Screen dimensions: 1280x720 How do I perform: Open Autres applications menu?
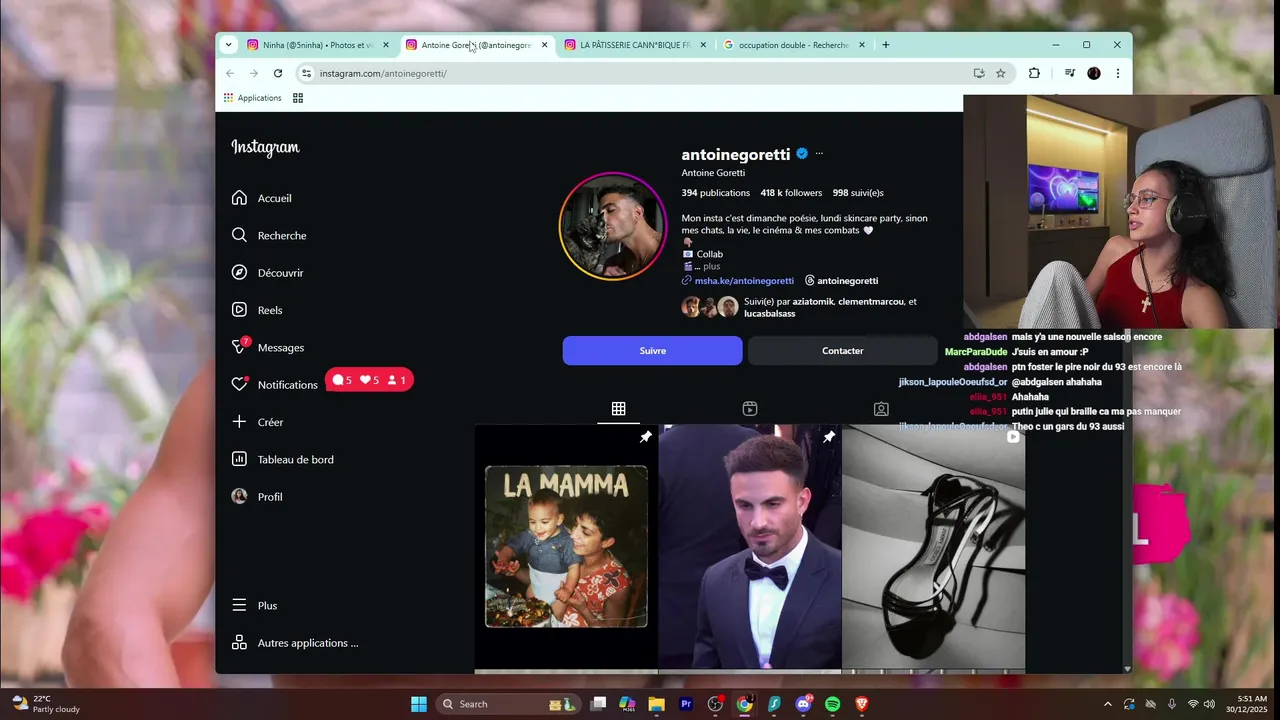click(294, 643)
